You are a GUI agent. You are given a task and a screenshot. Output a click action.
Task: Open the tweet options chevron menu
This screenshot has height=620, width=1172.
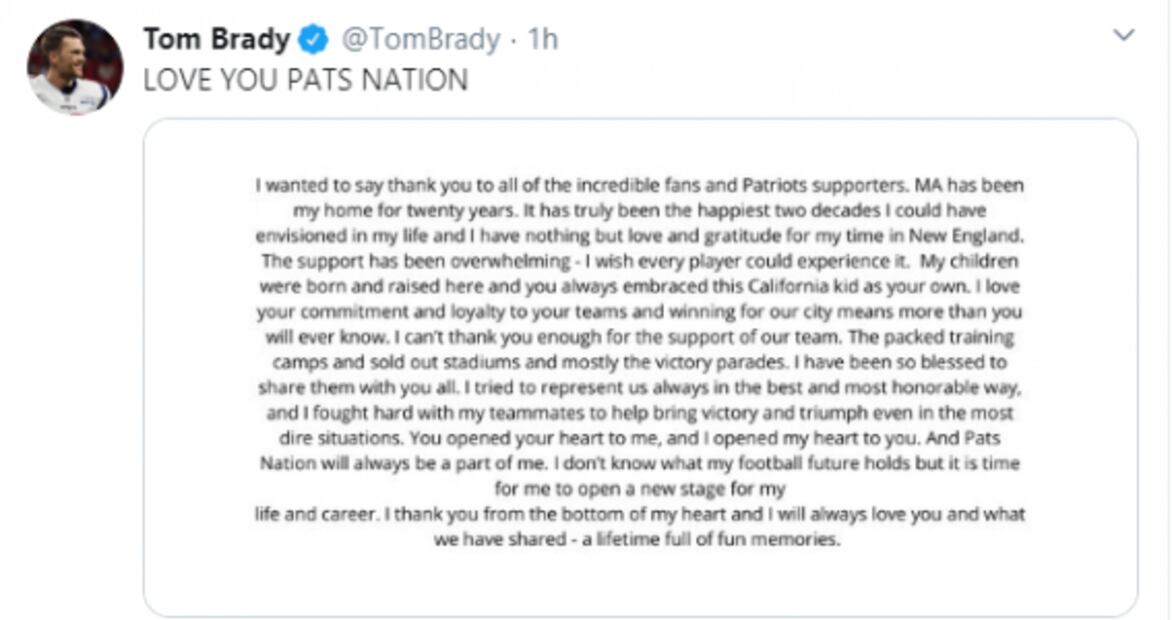pos(1124,36)
